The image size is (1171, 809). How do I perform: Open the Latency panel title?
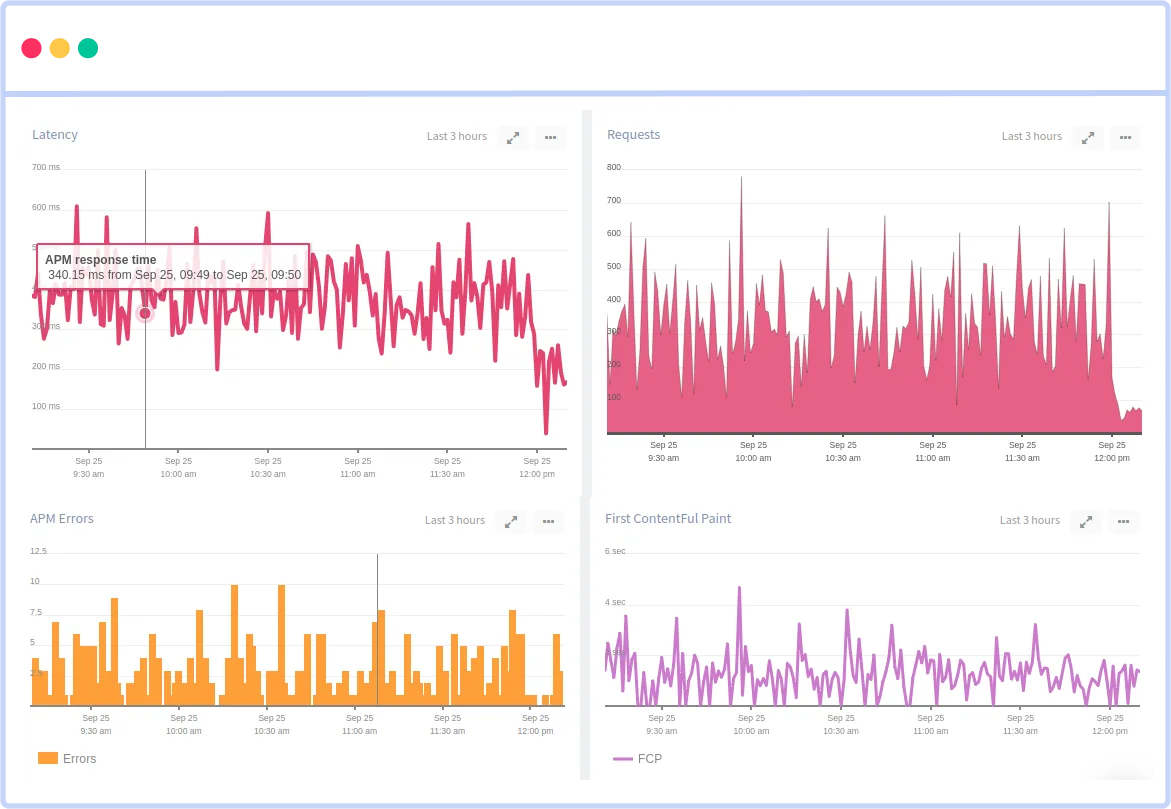[55, 134]
